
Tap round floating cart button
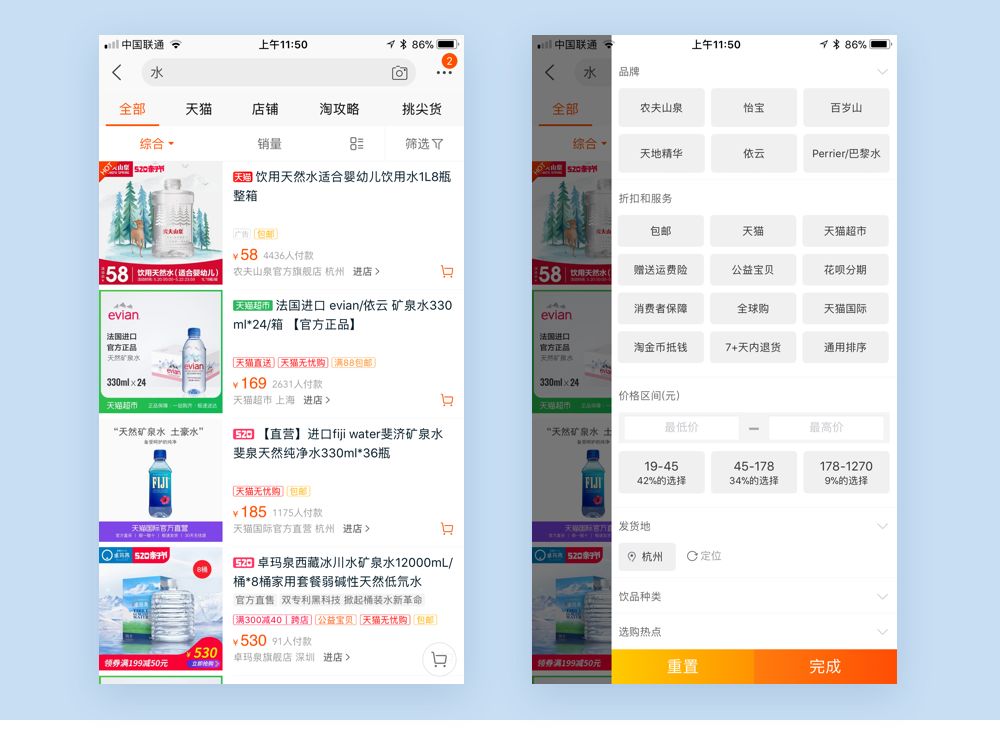point(439,659)
